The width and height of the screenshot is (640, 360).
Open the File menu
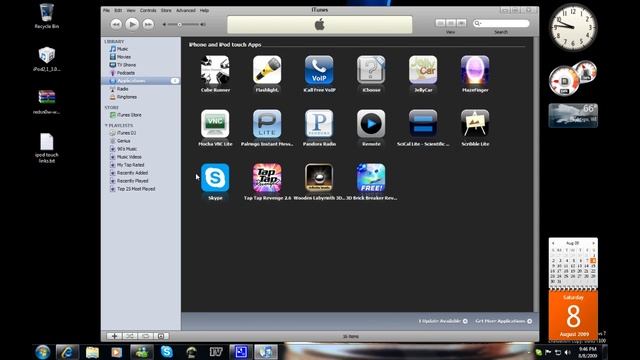click(106, 10)
